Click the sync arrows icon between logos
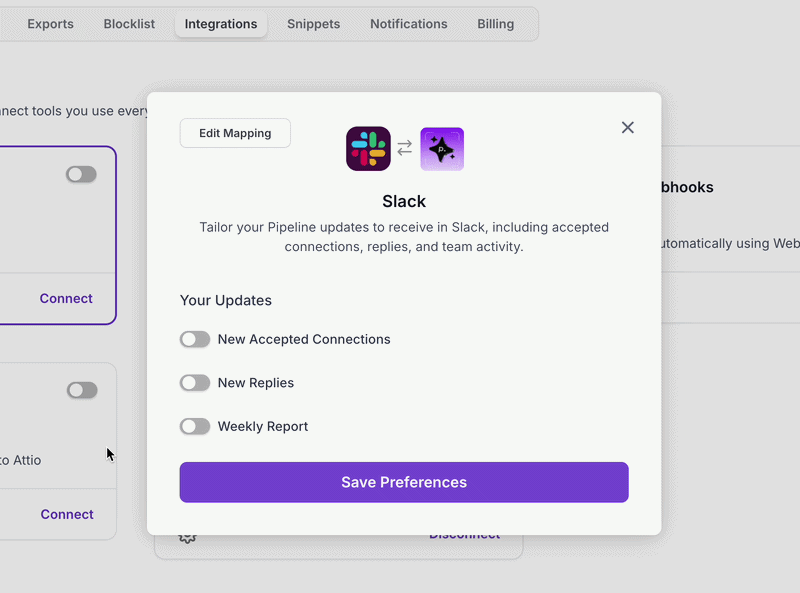The image size is (800, 593). point(405,148)
